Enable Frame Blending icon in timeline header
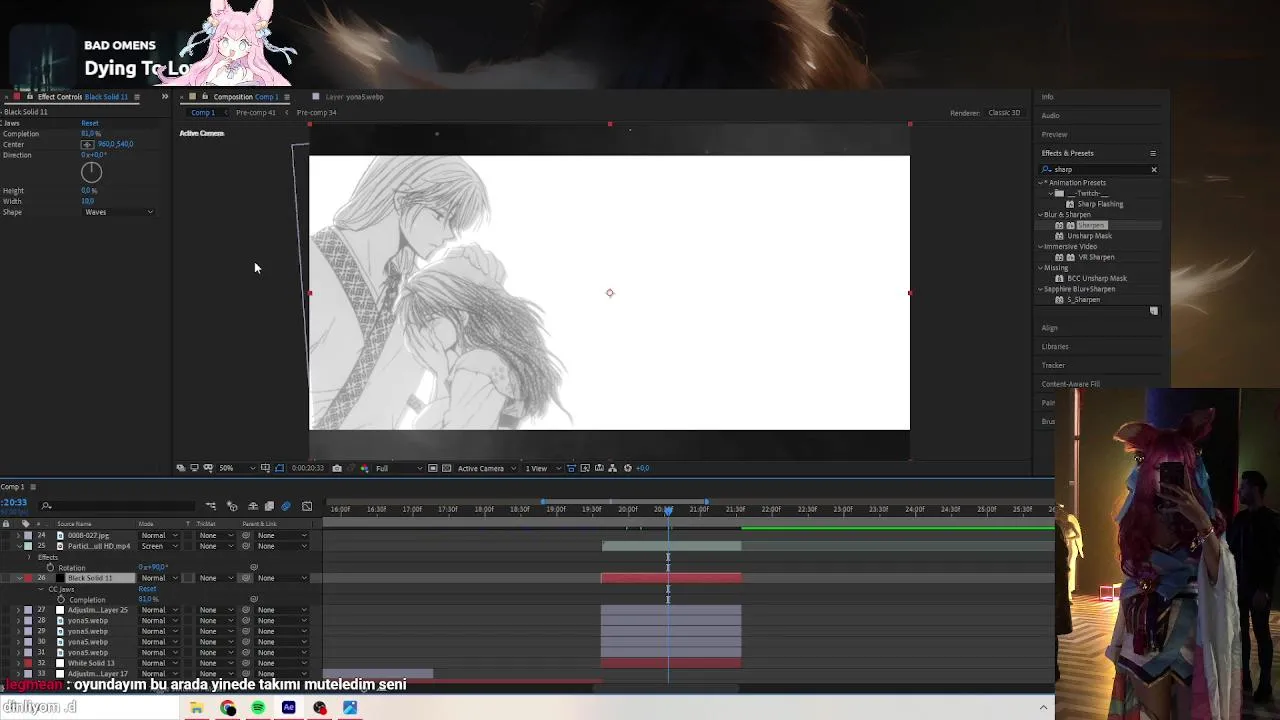 [269, 506]
